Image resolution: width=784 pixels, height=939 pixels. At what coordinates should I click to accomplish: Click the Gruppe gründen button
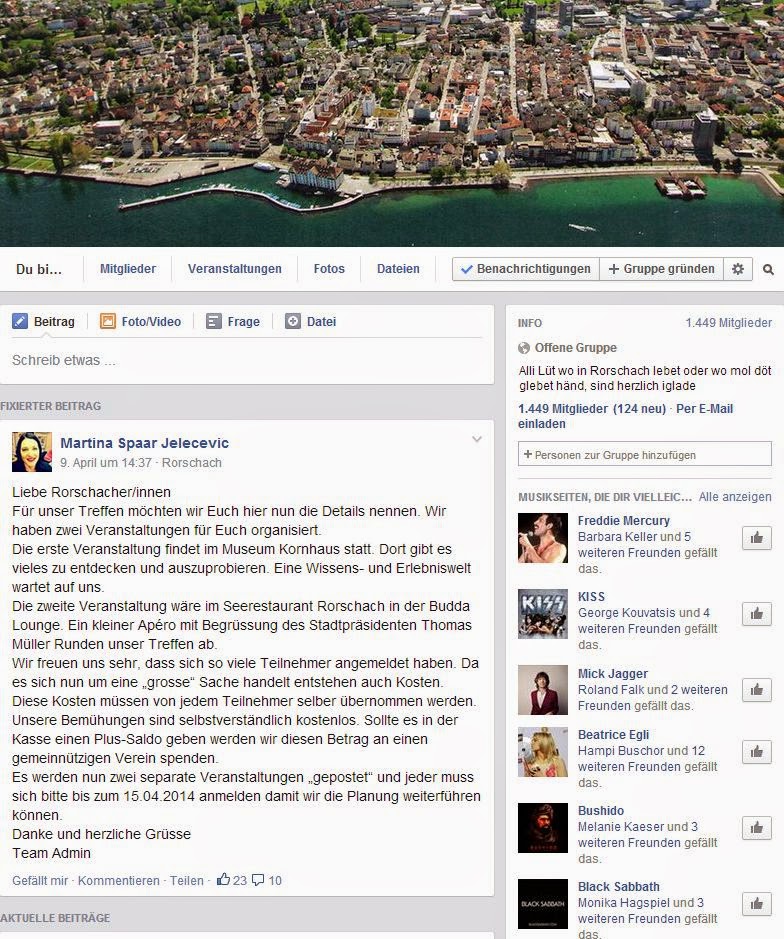tap(662, 269)
